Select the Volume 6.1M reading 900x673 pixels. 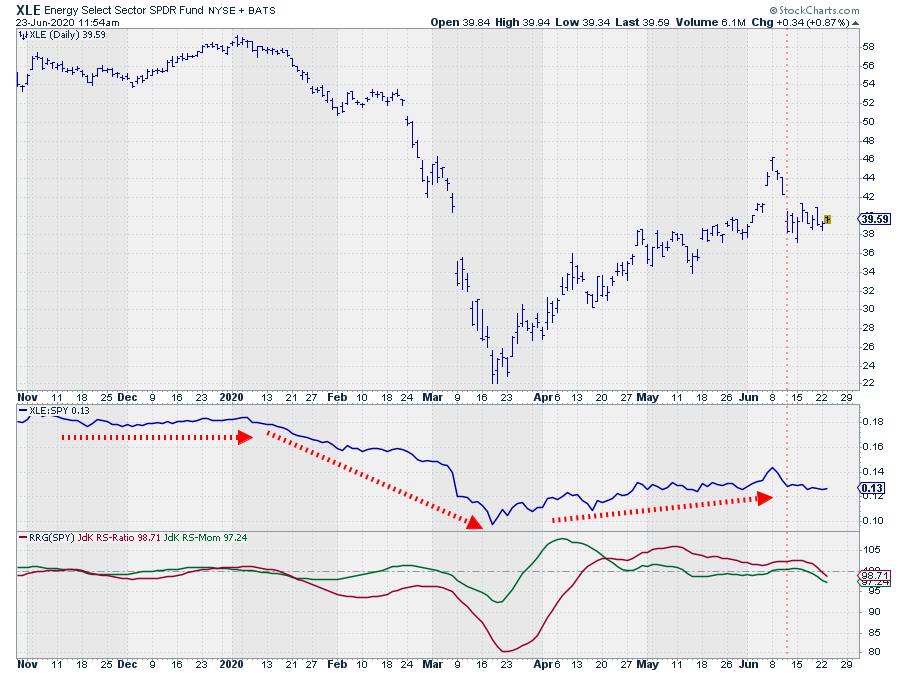tap(710, 22)
